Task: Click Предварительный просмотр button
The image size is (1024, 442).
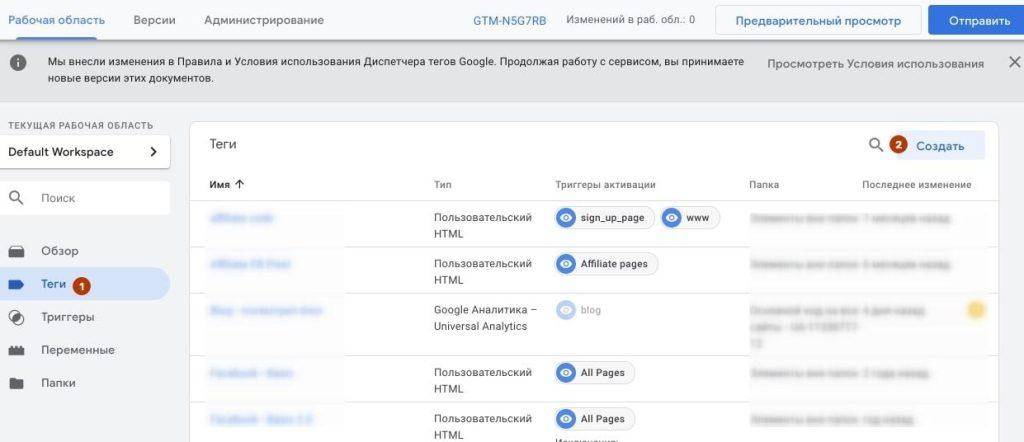Action: pyautogui.click(x=818, y=20)
